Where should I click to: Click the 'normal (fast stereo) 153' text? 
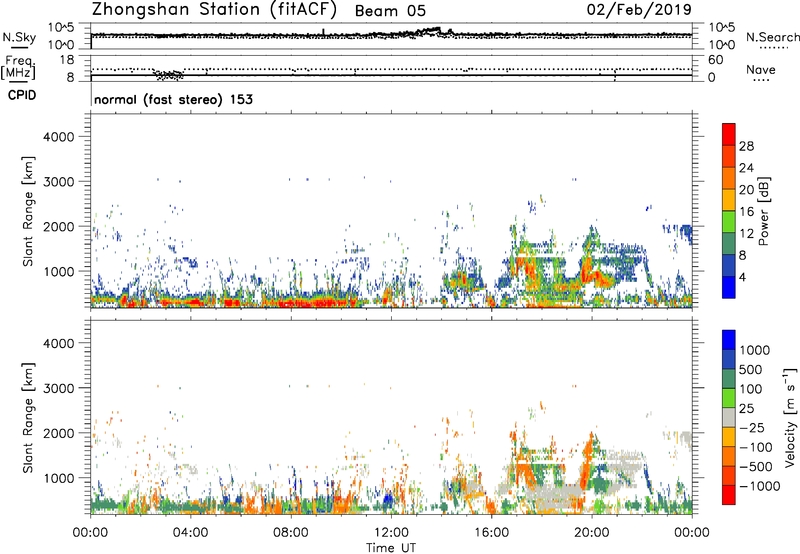click(x=173, y=99)
